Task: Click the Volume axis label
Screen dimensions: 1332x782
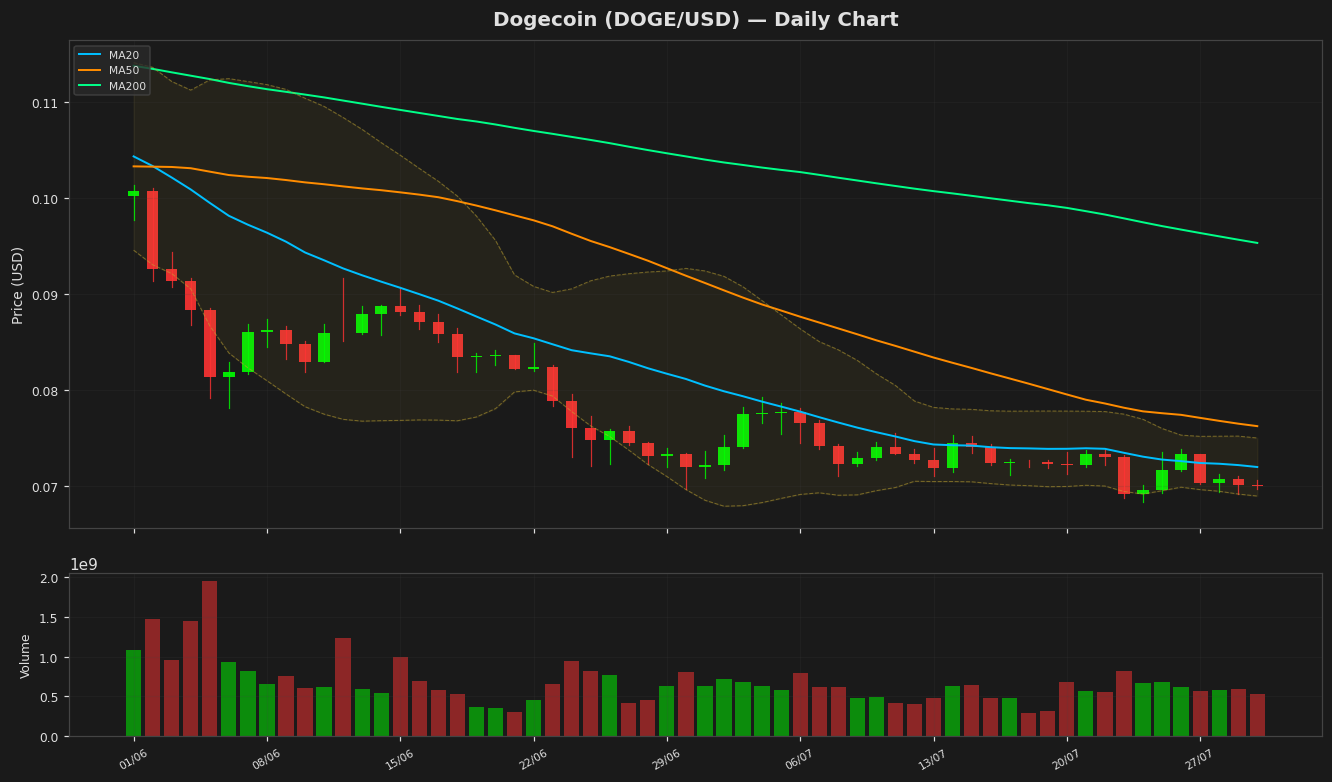Action: coord(26,656)
